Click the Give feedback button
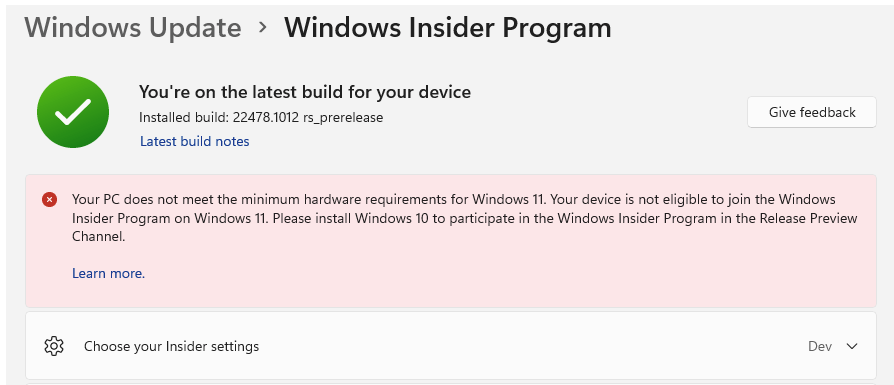894x385 pixels. [812, 112]
